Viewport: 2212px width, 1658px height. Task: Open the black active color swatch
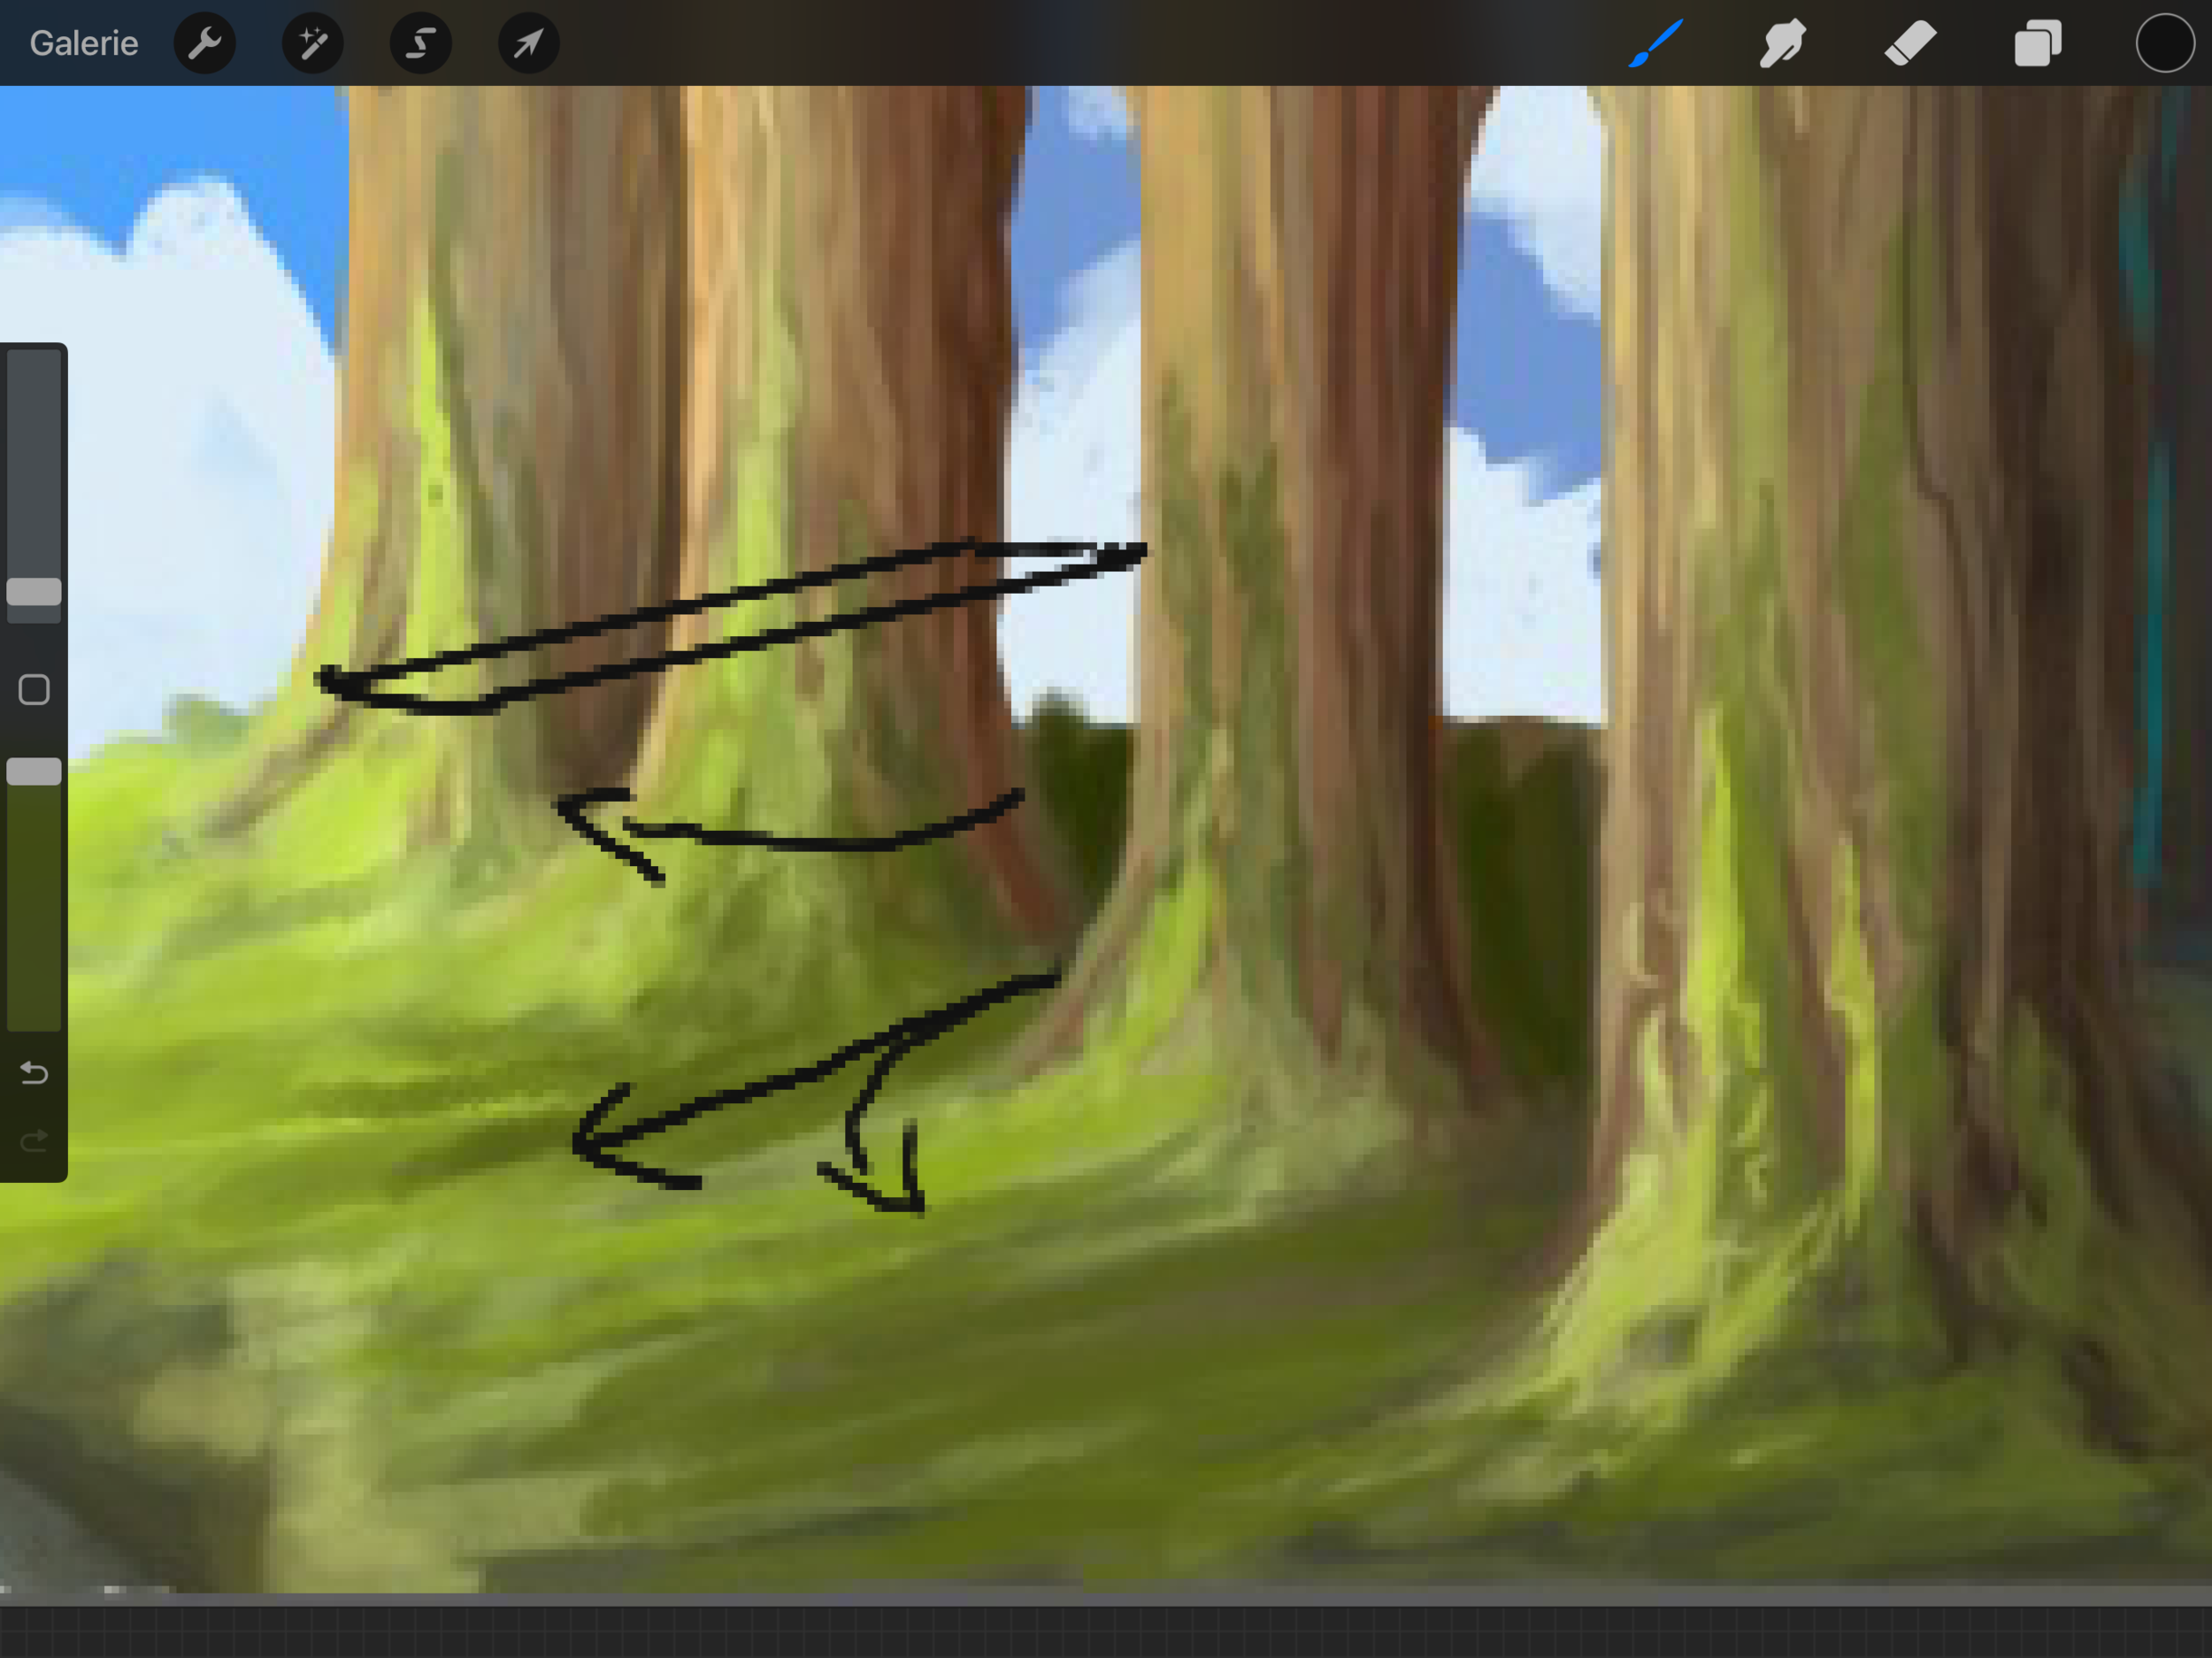pos(2164,43)
